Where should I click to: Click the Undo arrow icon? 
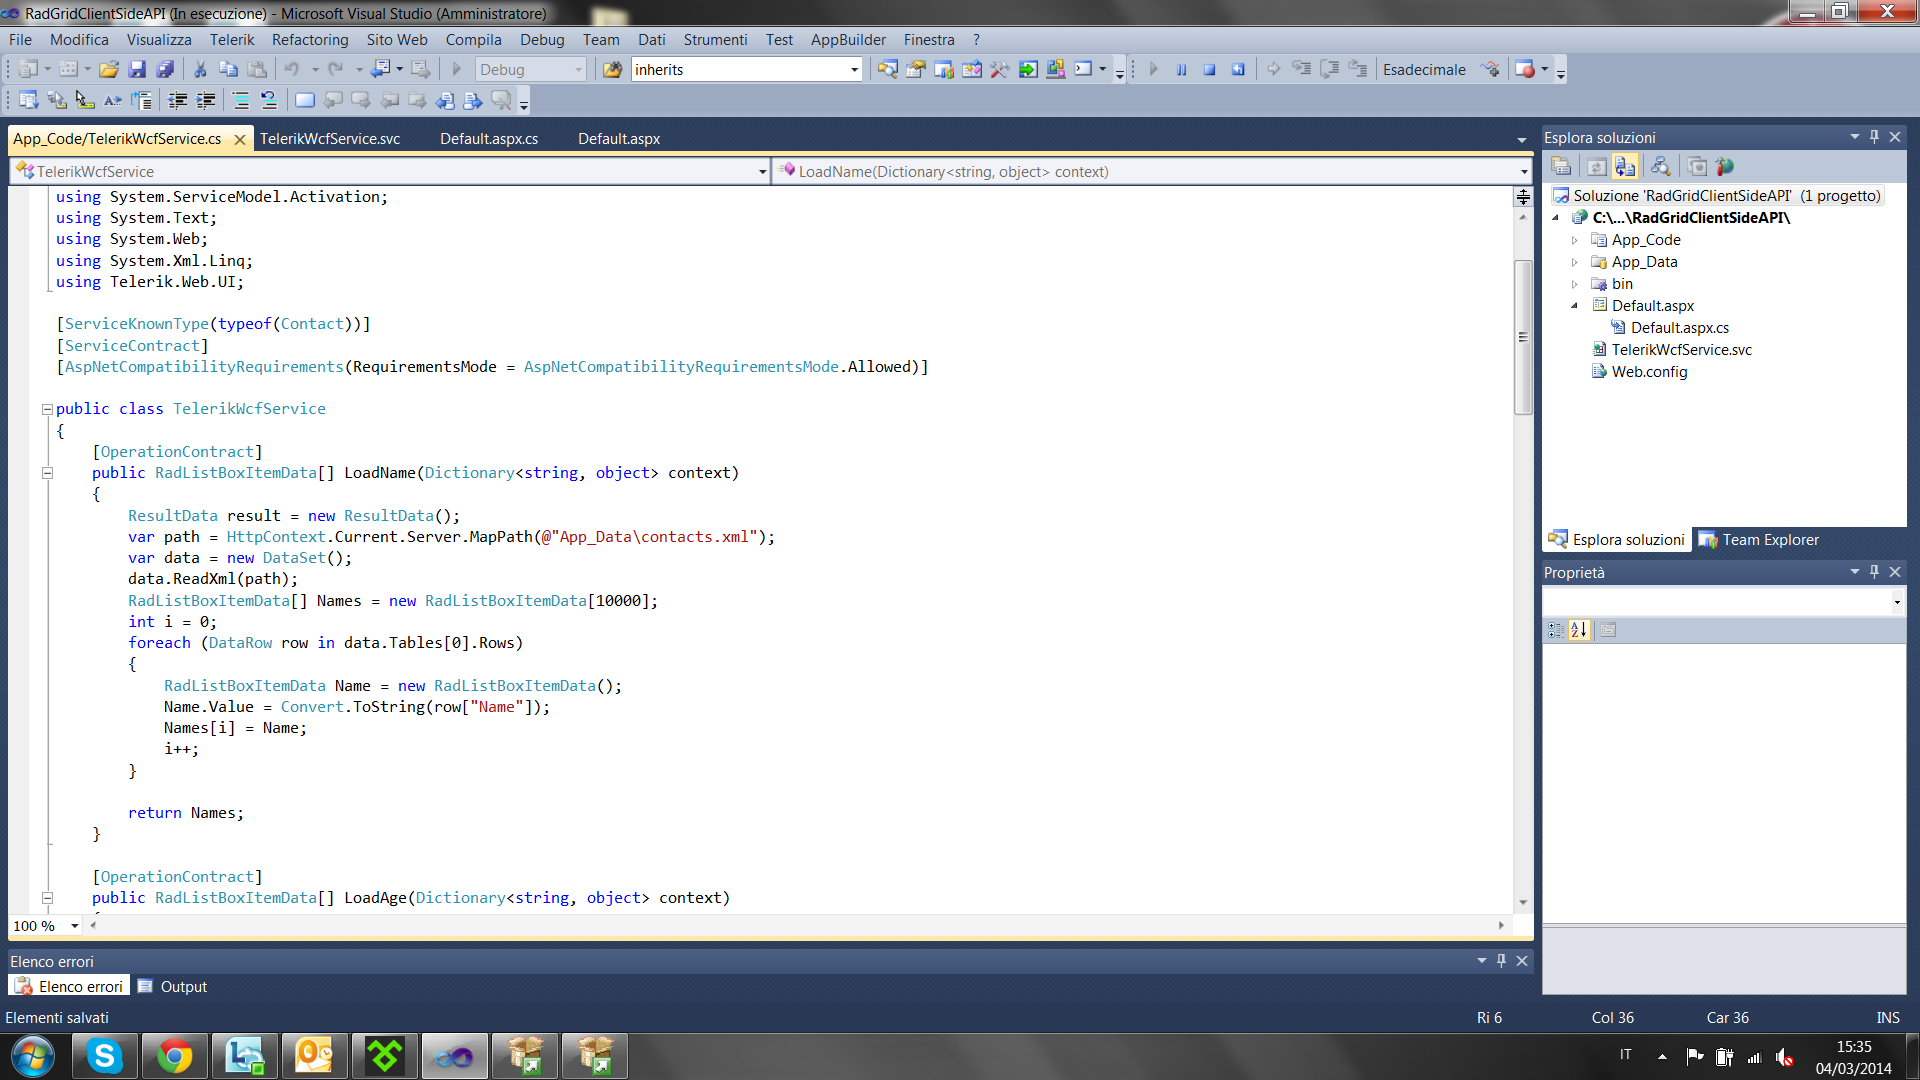point(292,69)
